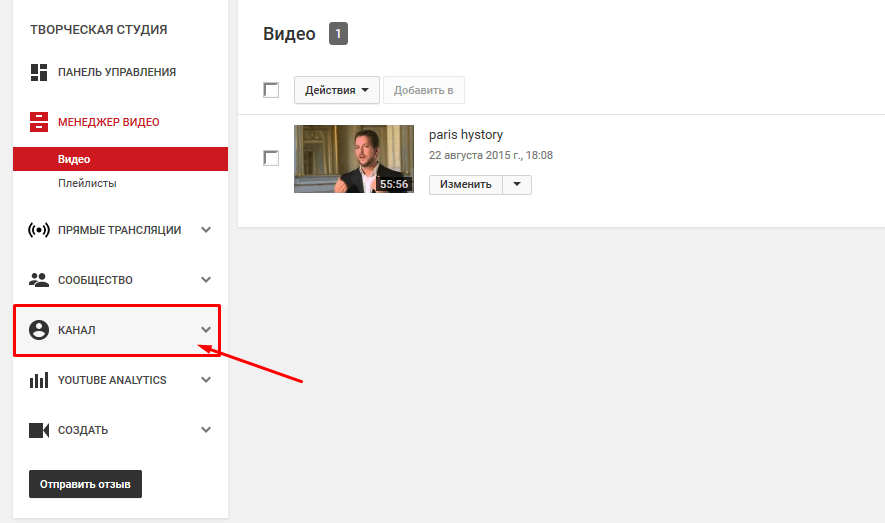Click the community people icon
The image size is (885, 523).
point(39,280)
